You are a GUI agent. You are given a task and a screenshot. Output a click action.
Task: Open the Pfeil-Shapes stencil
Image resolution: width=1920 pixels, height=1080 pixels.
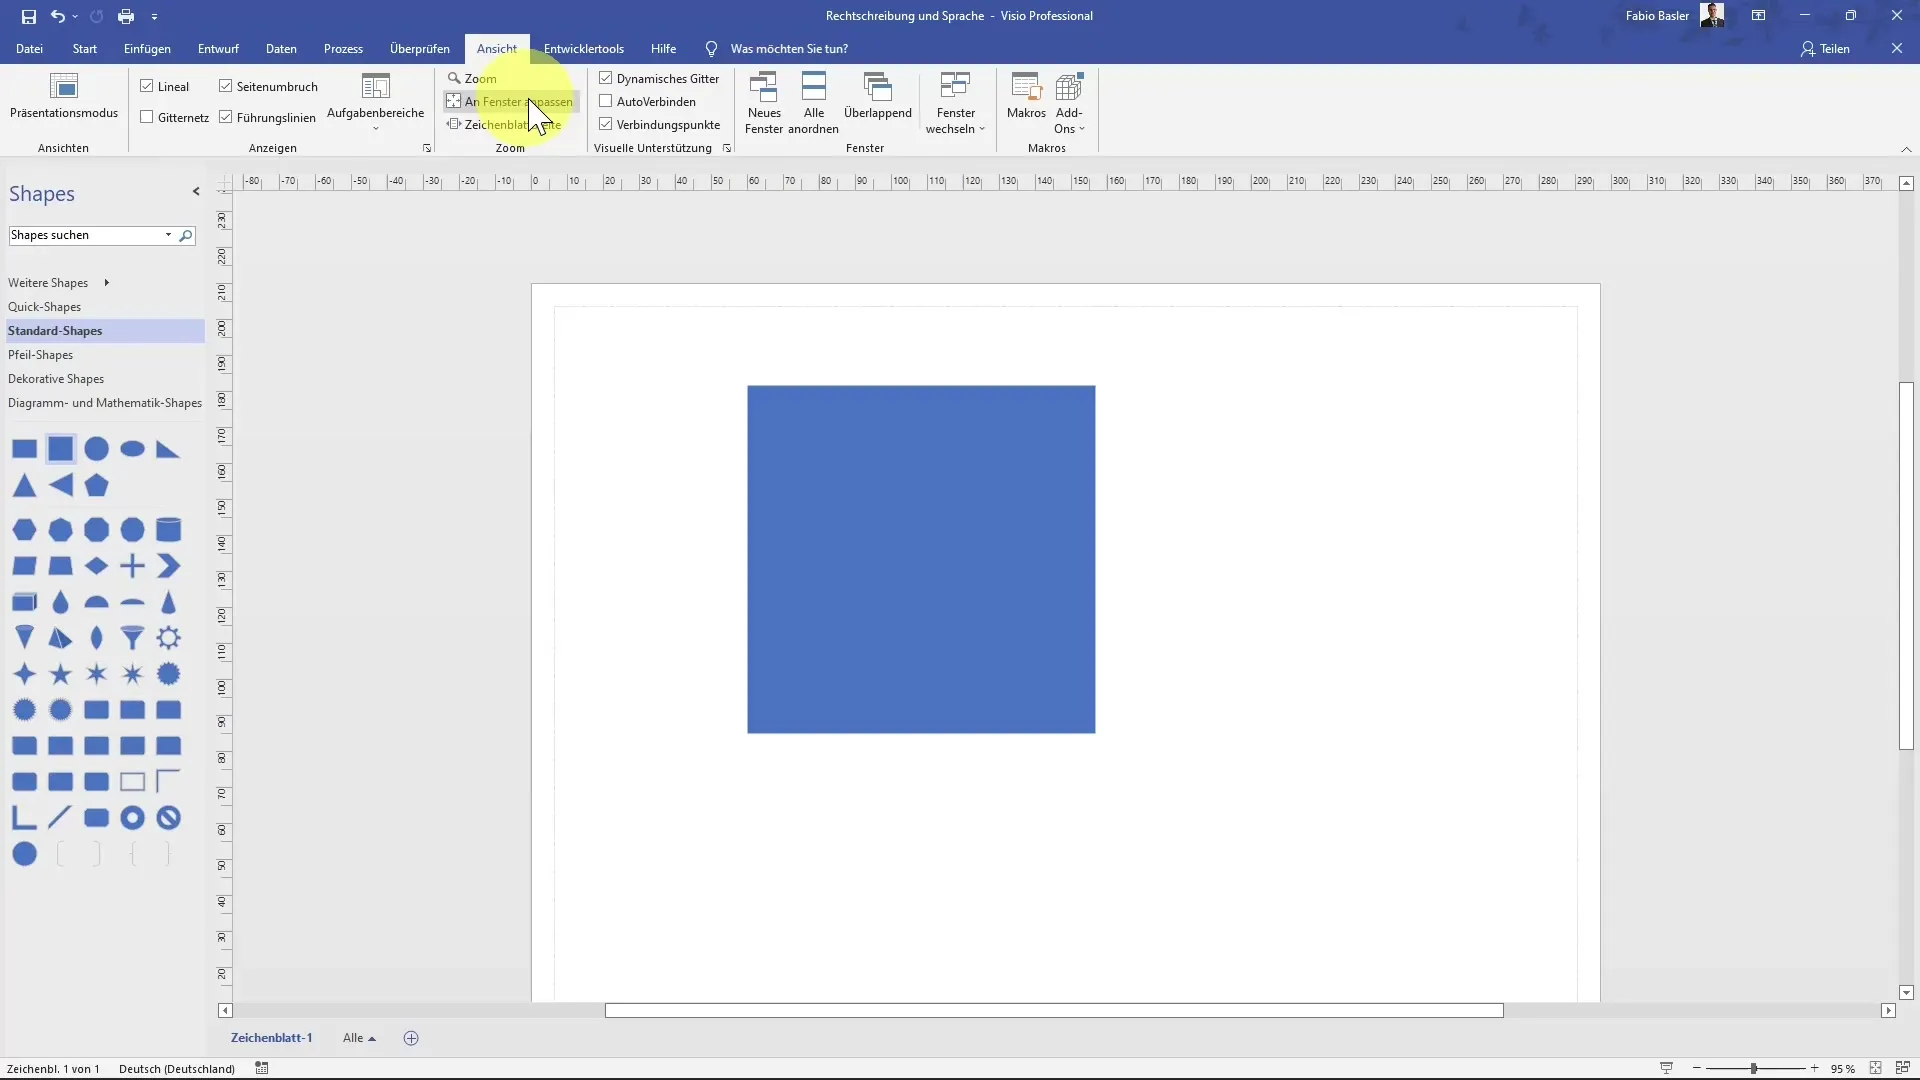[40, 355]
